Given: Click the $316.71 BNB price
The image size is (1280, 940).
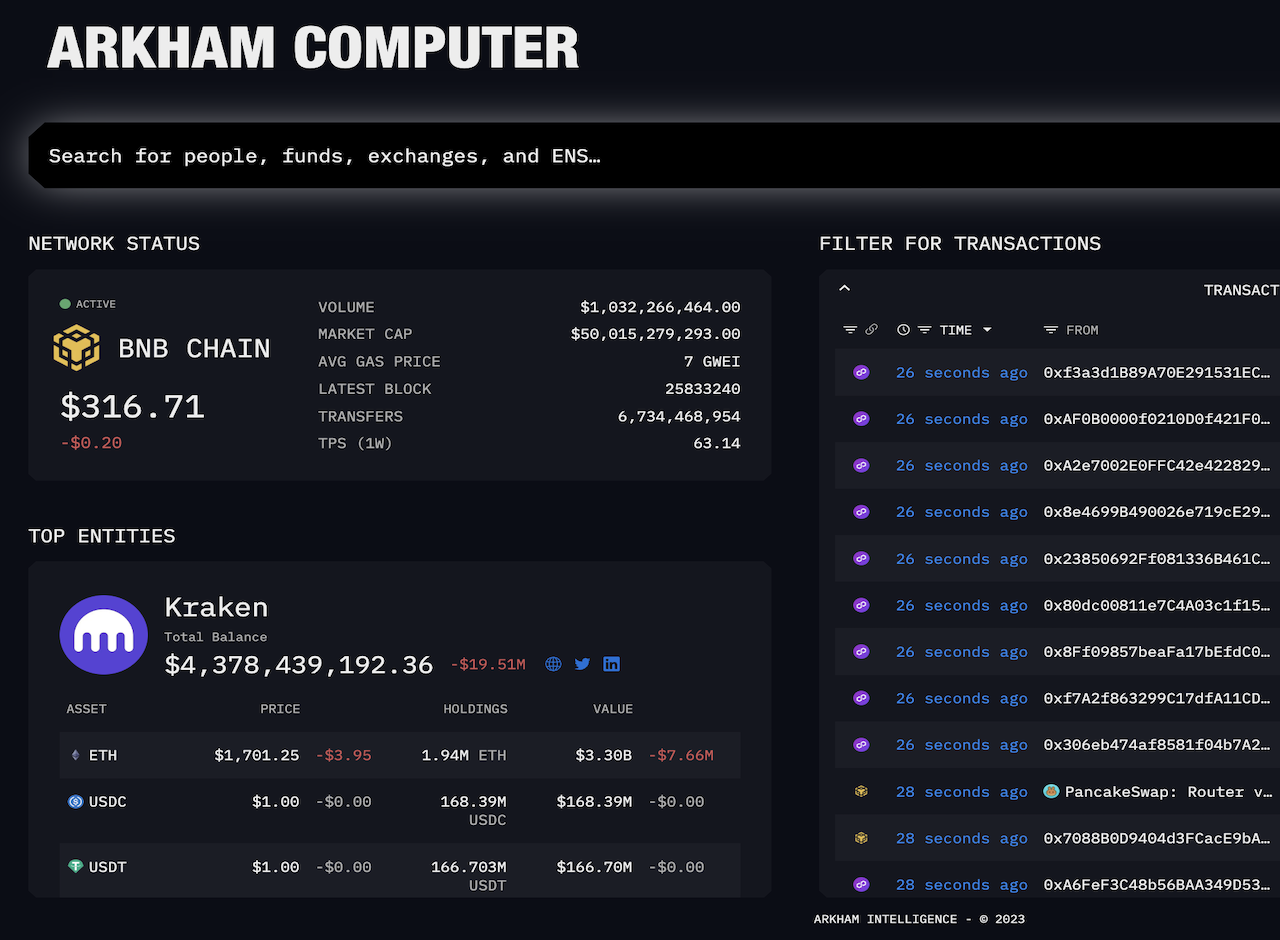Looking at the screenshot, I should [x=132, y=406].
